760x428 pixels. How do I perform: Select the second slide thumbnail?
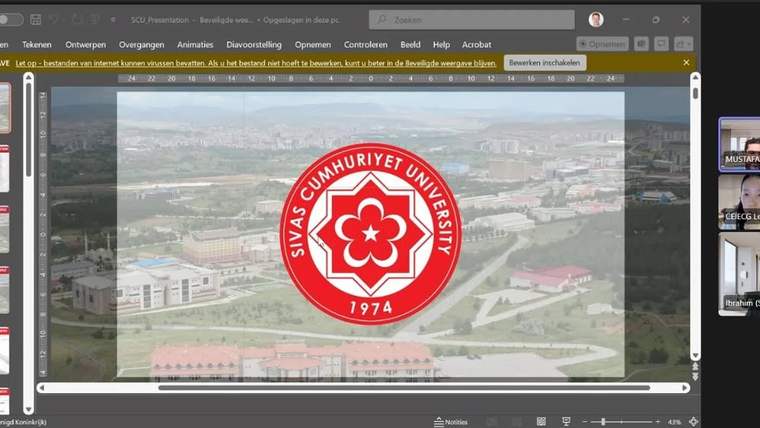4,168
